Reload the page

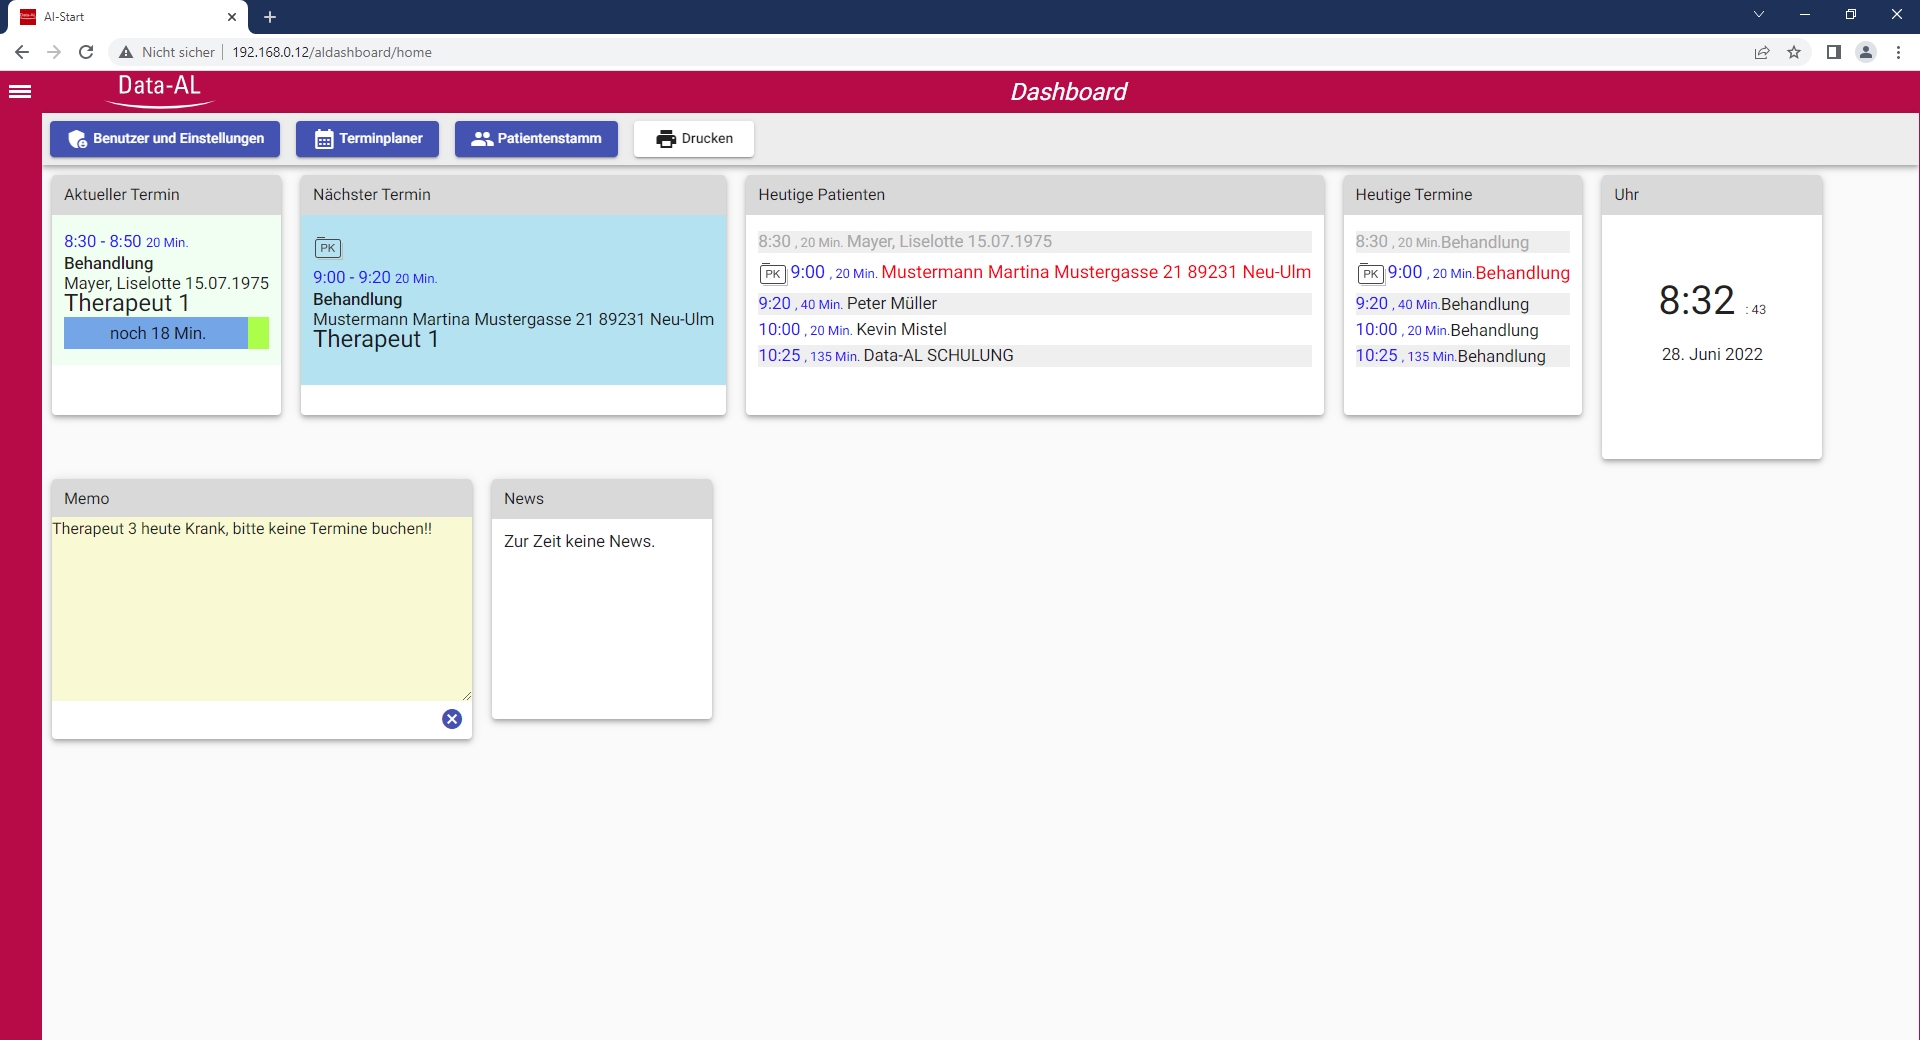[86, 52]
